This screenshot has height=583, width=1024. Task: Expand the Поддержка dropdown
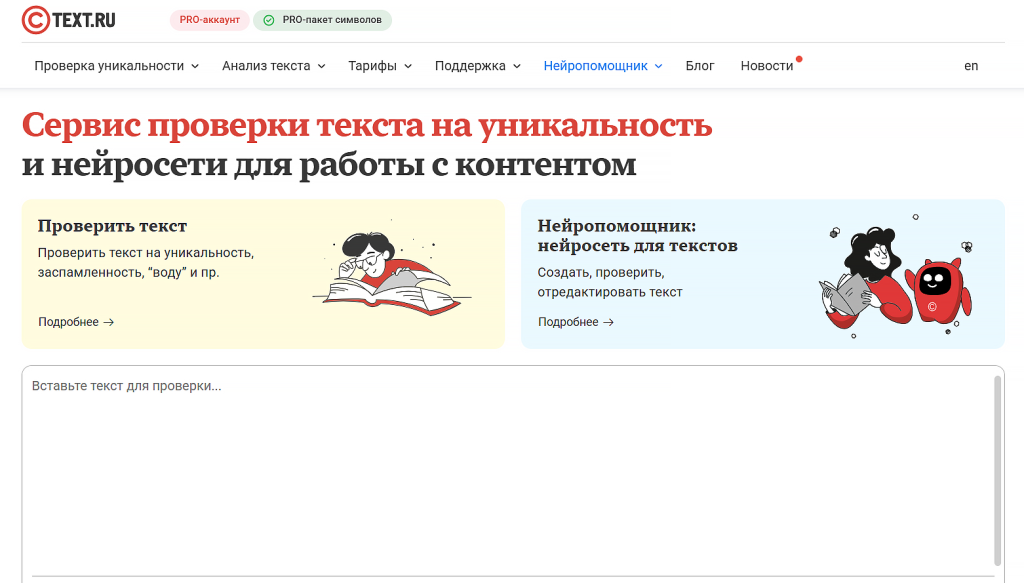pos(470,65)
